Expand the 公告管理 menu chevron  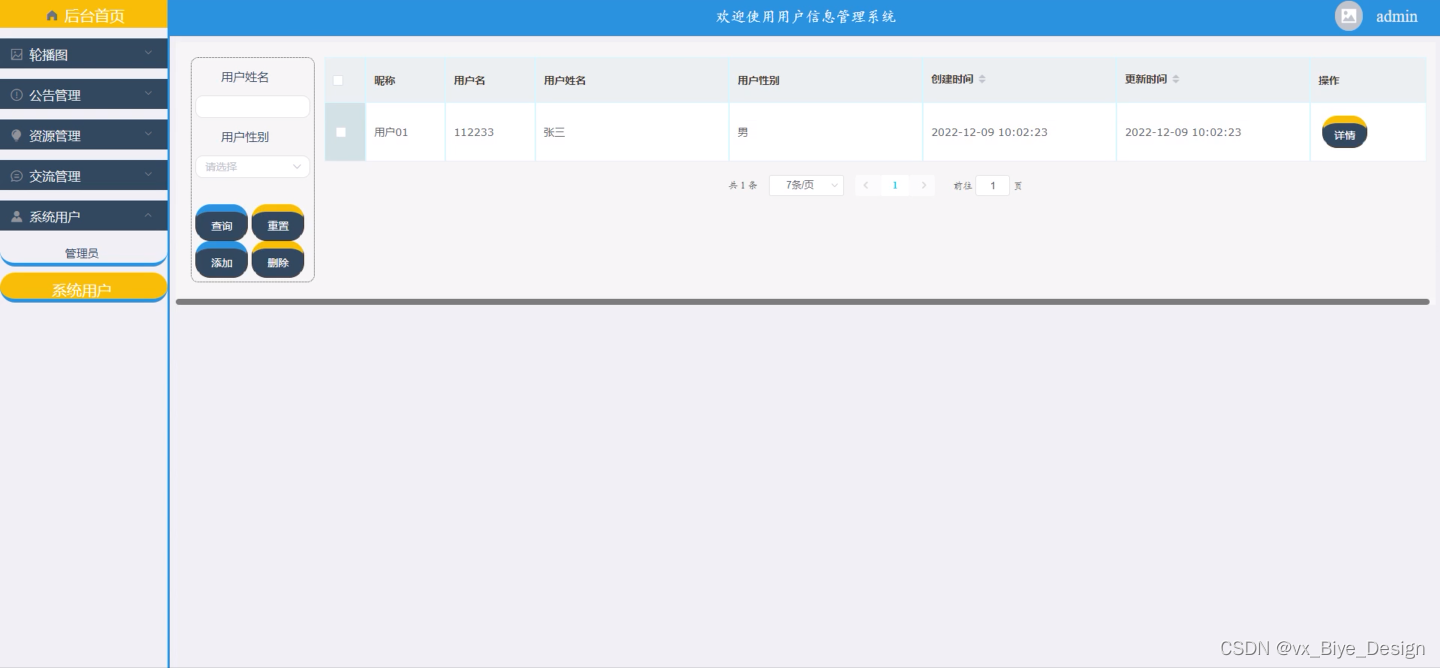click(148, 94)
